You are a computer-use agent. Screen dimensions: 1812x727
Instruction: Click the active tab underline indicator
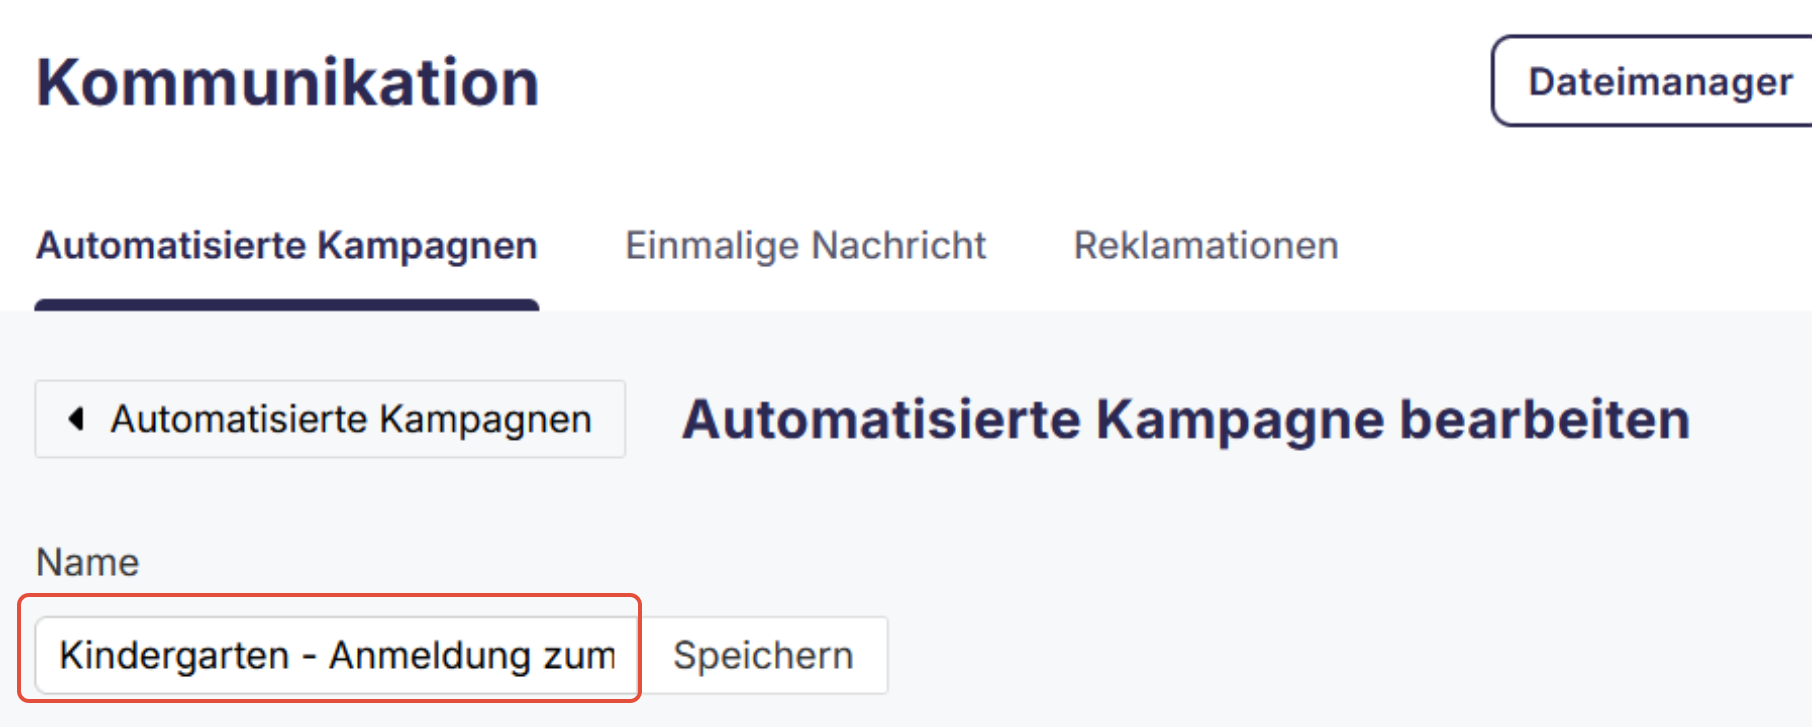point(287,302)
